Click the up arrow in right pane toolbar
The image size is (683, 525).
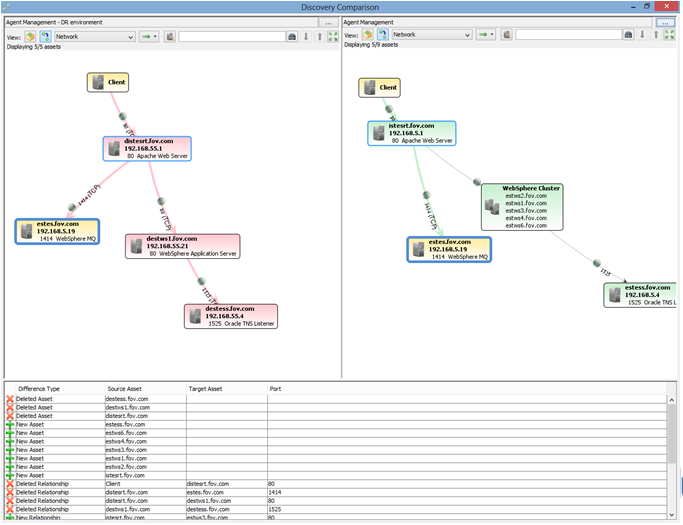[656, 36]
